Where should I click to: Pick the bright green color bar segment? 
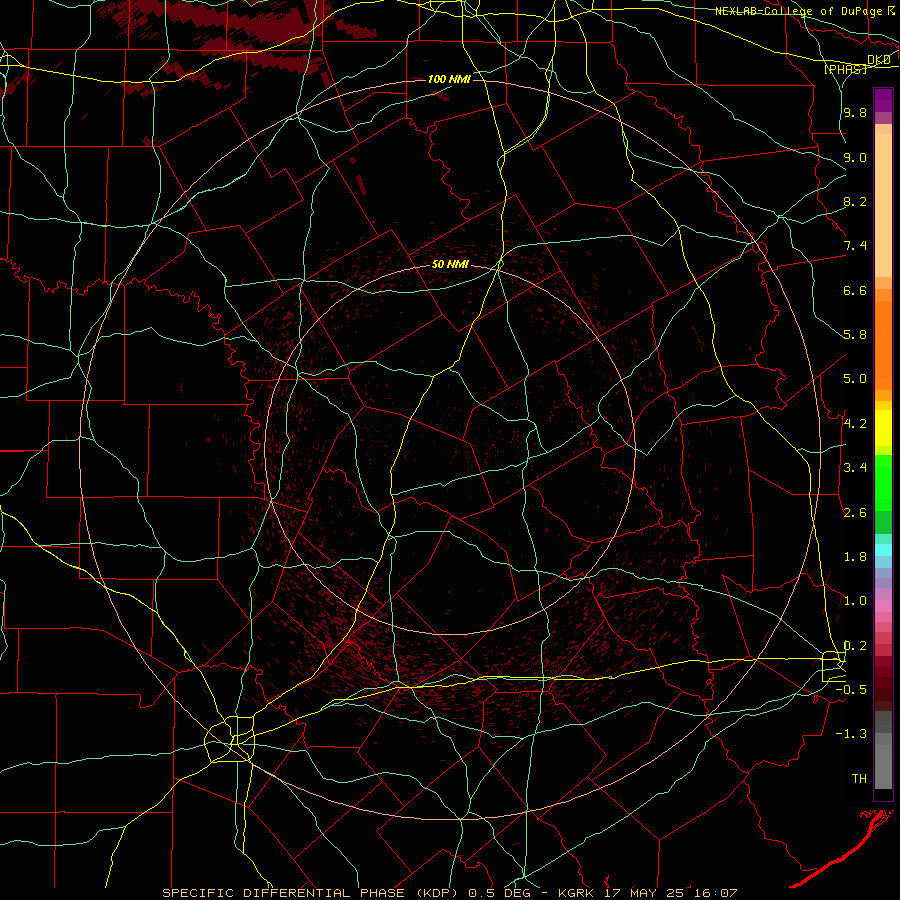click(x=883, y=482)
